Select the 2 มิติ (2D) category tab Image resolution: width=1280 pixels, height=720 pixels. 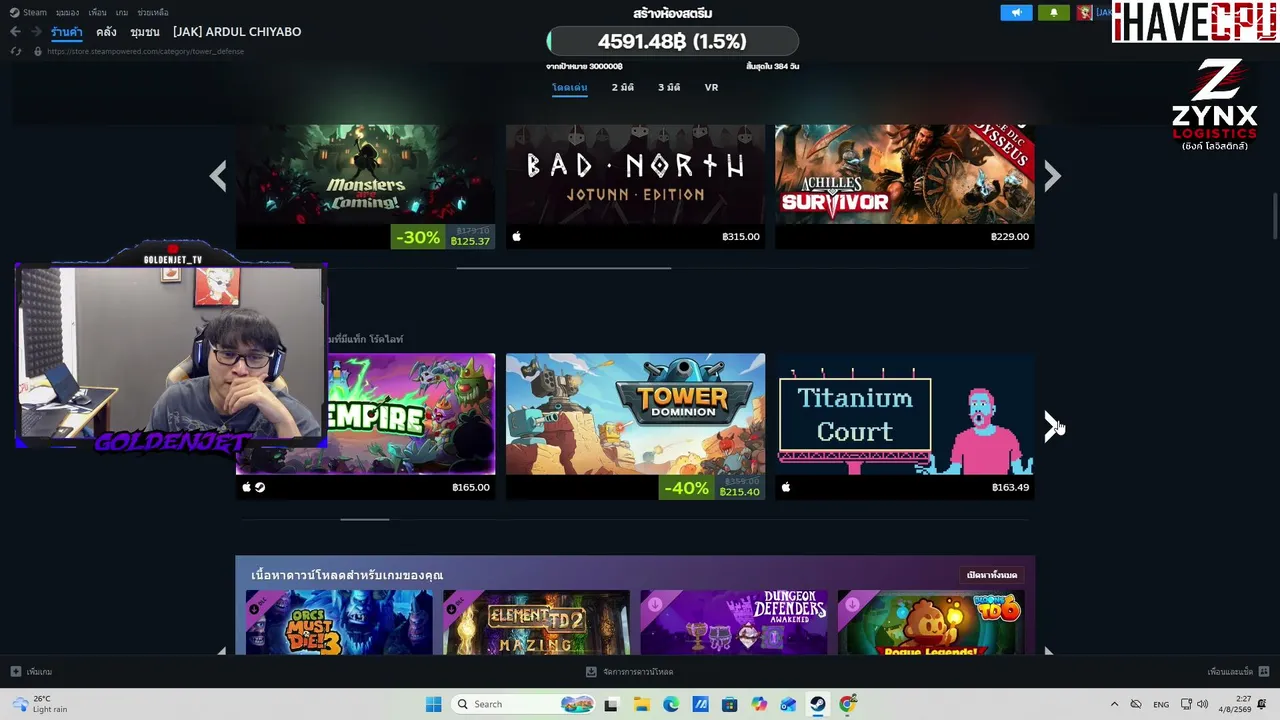coord(623,87)
